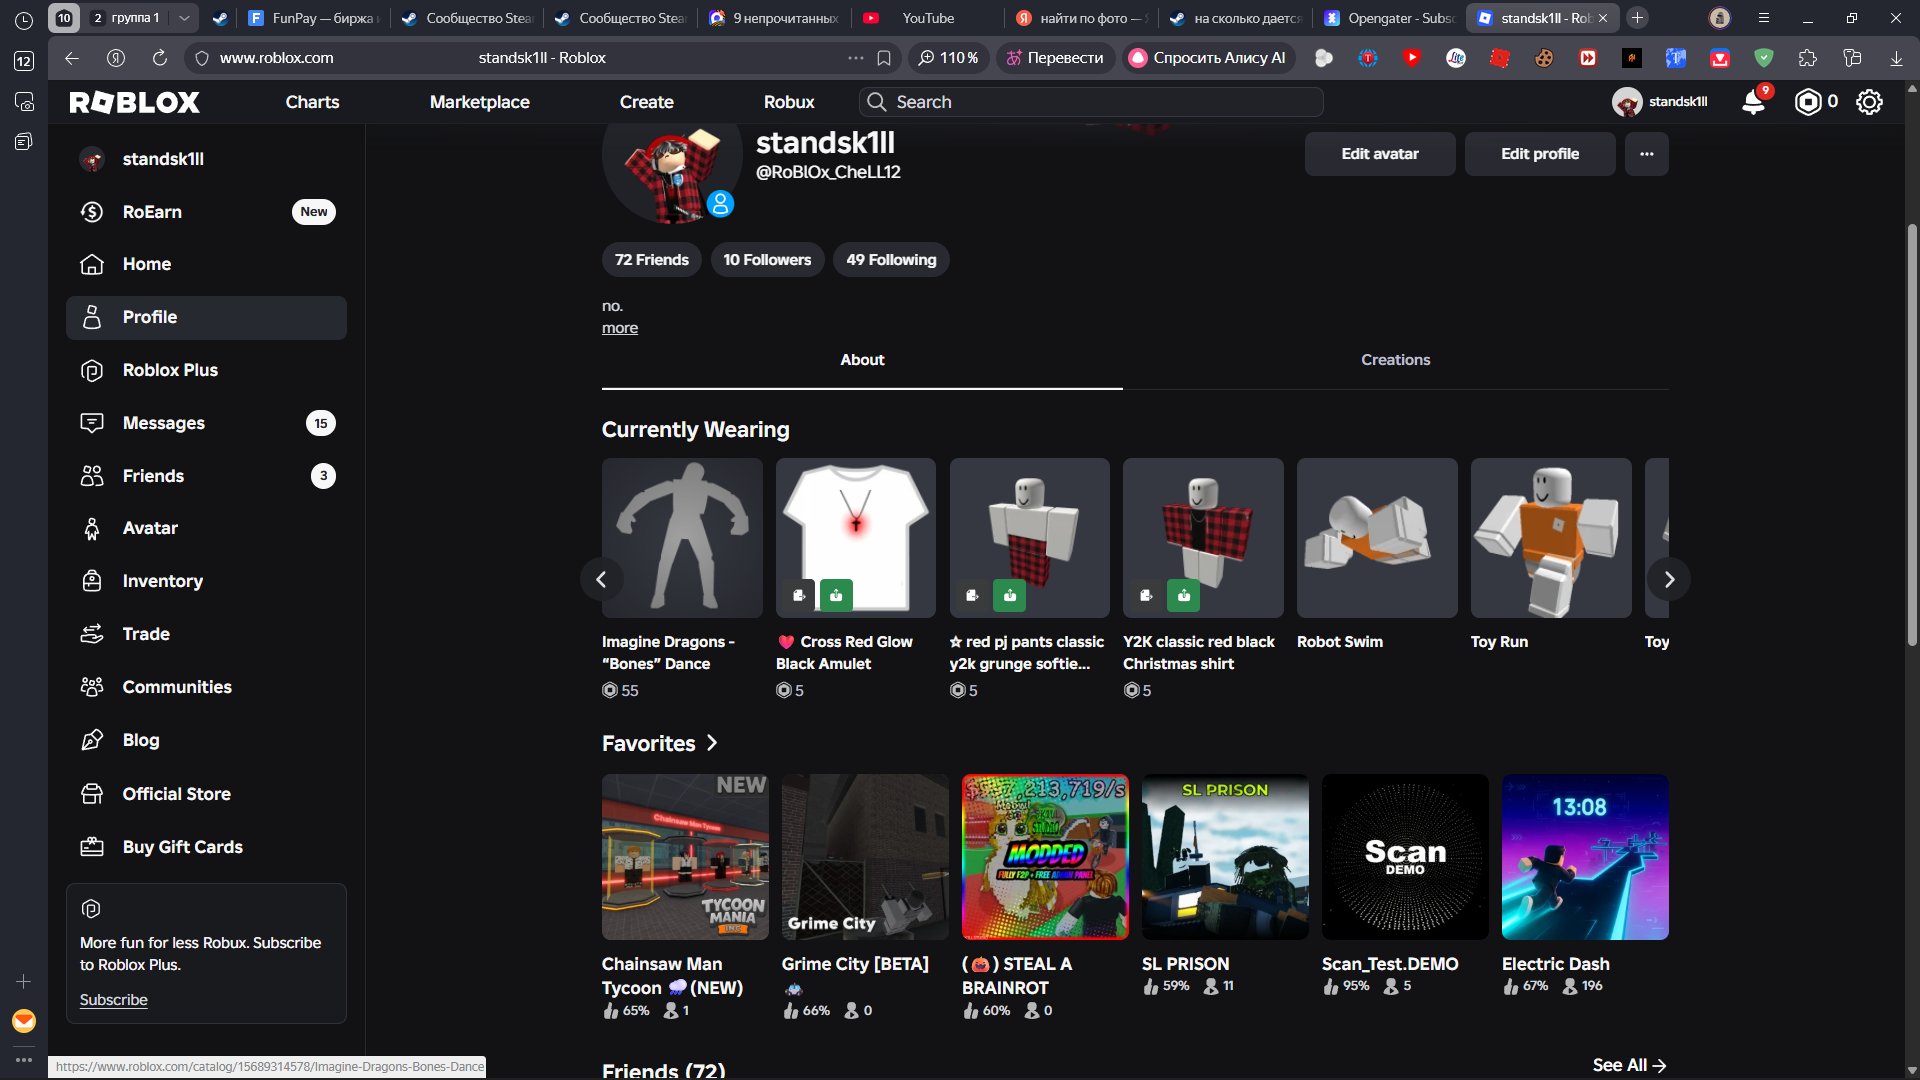Open Chainsaw Man Tycoon game thumbnail
The image size is (1920, 1080).
[685, 857]
